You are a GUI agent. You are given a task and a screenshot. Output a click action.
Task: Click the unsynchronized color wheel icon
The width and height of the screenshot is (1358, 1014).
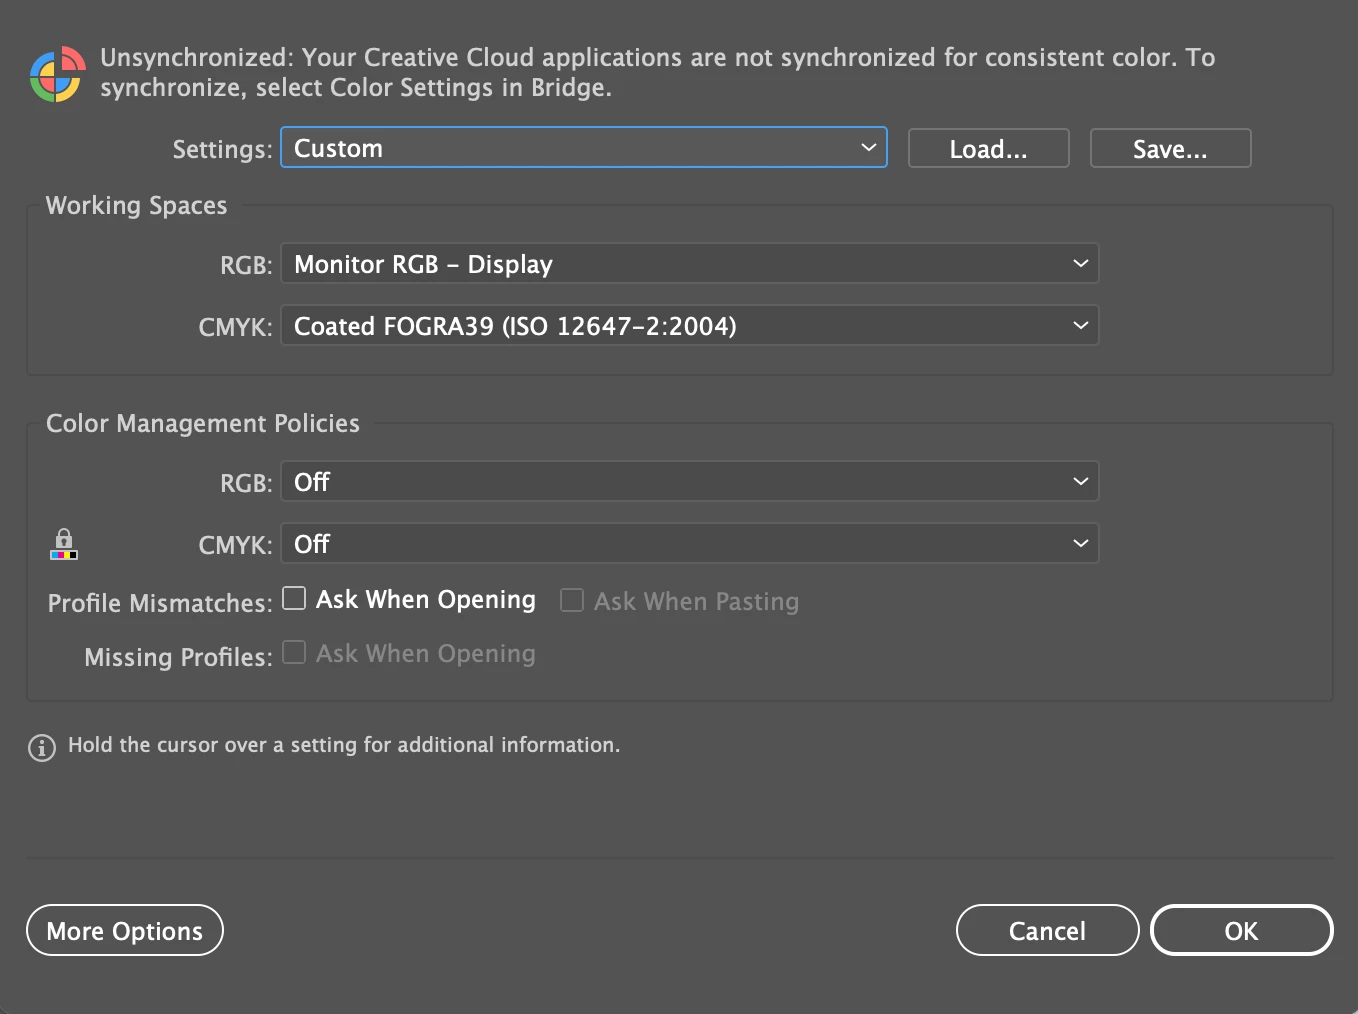point(57,74)
